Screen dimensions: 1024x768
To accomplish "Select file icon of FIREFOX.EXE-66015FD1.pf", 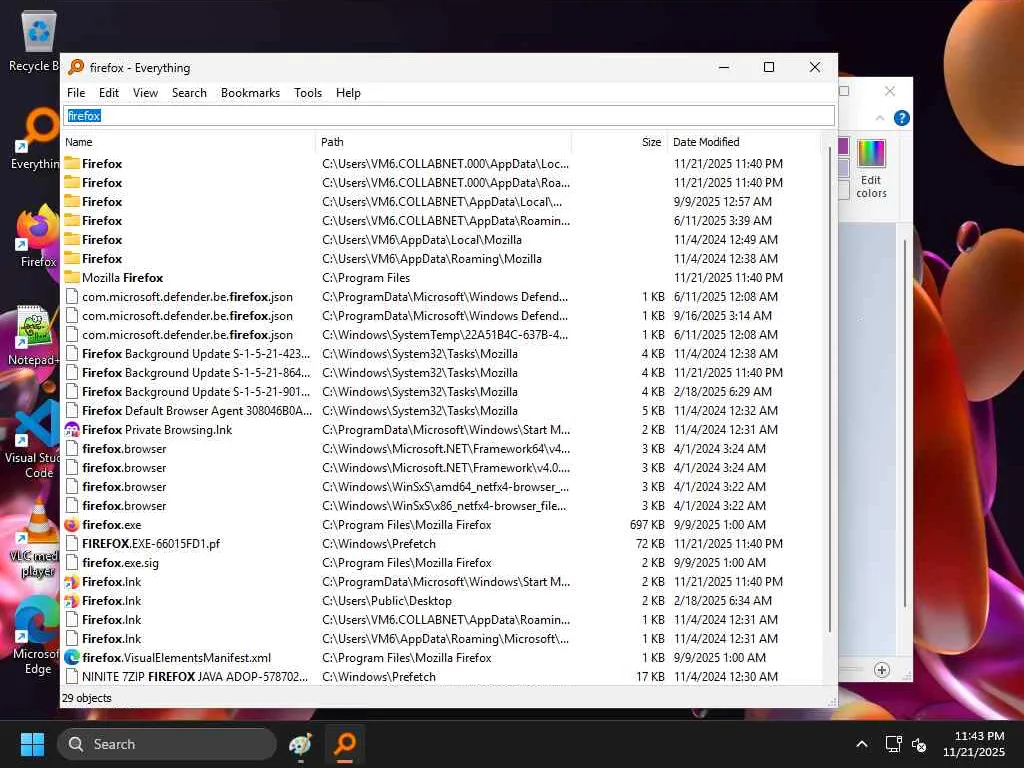I will 72,544.
